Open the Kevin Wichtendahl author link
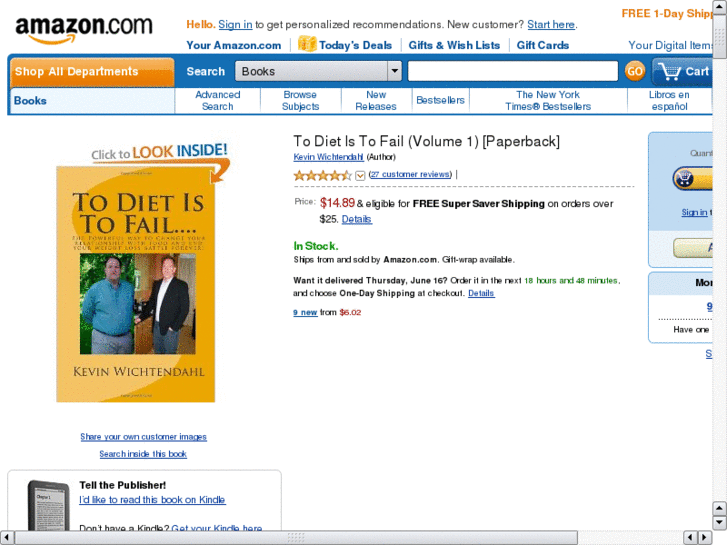This screenshot has width=727, height=545. tap(328, 157)
